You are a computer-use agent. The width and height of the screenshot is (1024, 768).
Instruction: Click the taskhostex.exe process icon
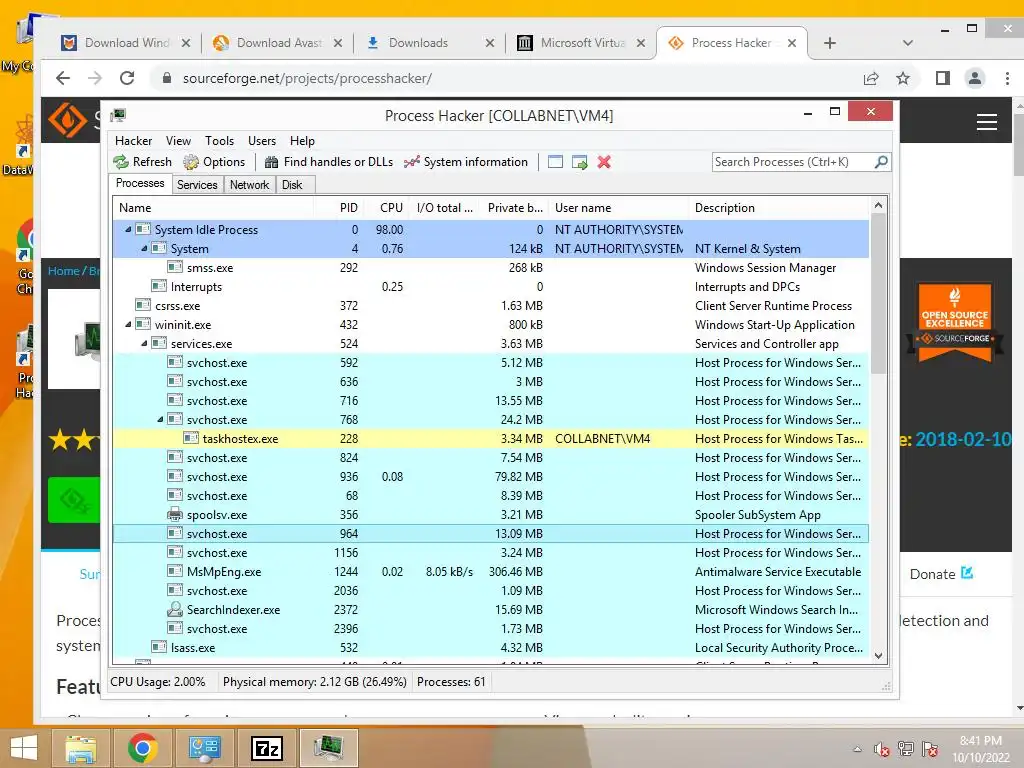click(191, 438)
